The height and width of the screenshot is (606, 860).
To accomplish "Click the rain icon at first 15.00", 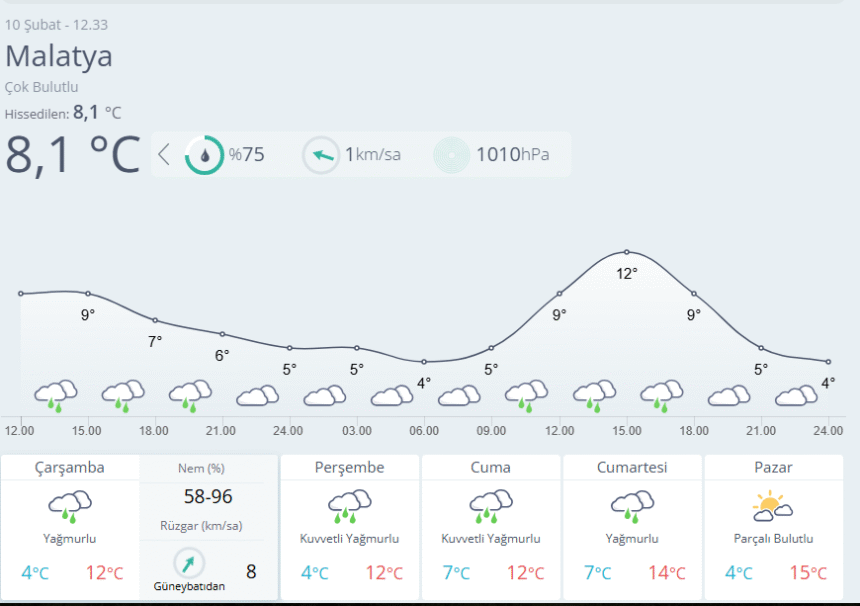I will 122,395.
